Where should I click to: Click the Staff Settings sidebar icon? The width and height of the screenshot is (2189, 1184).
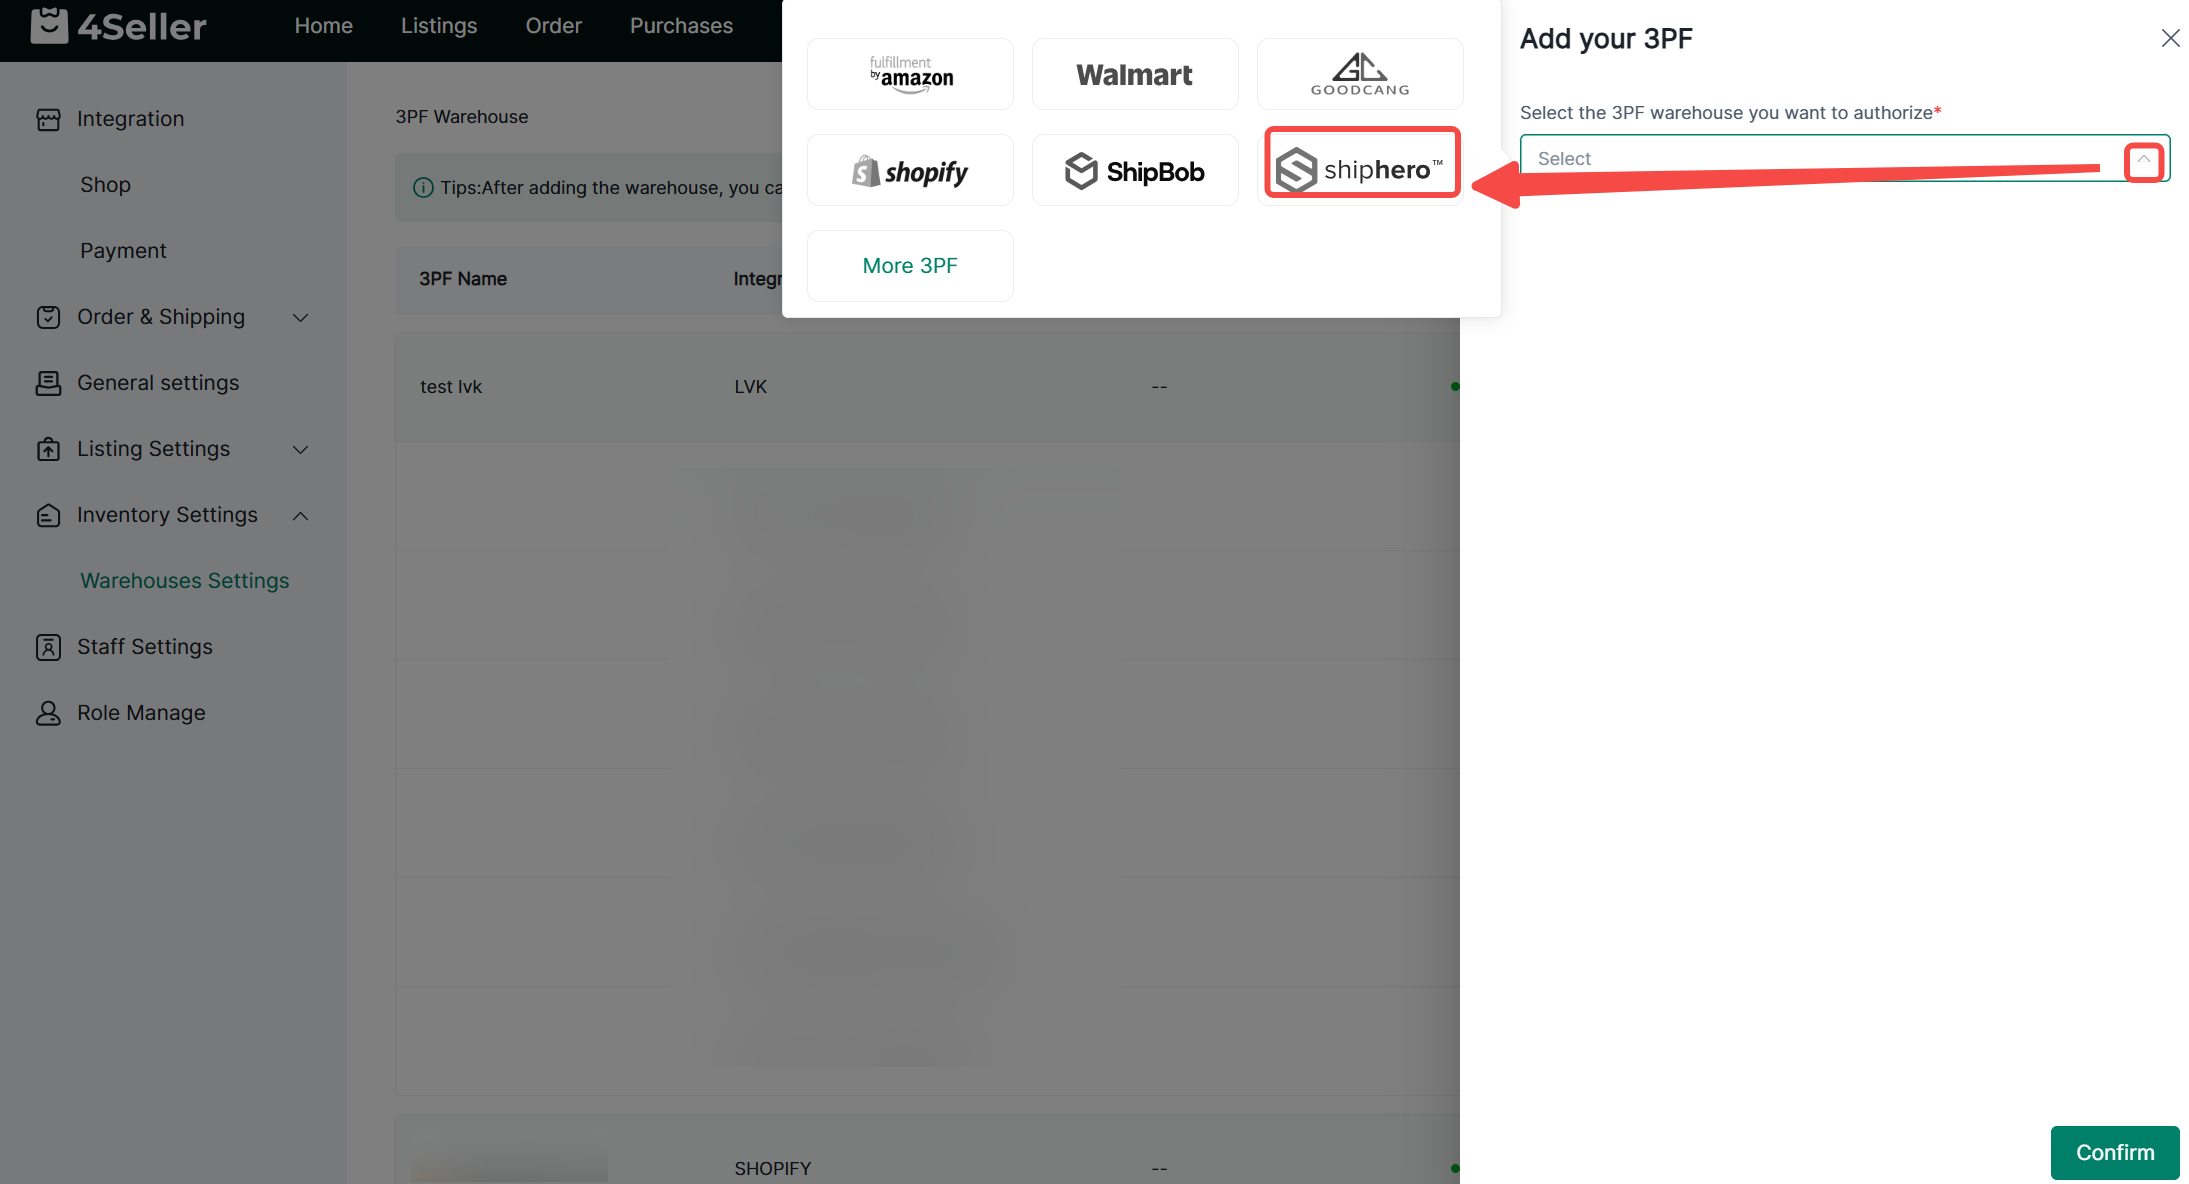(x=48, y=647)
